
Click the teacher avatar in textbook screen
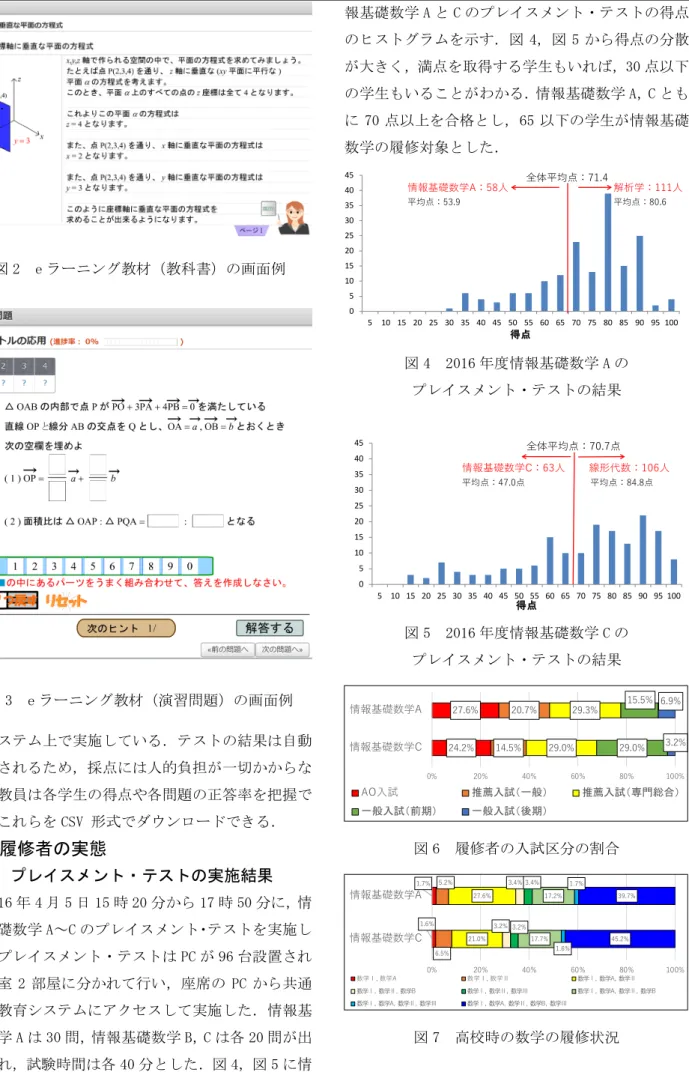click(x=294, y=219)
